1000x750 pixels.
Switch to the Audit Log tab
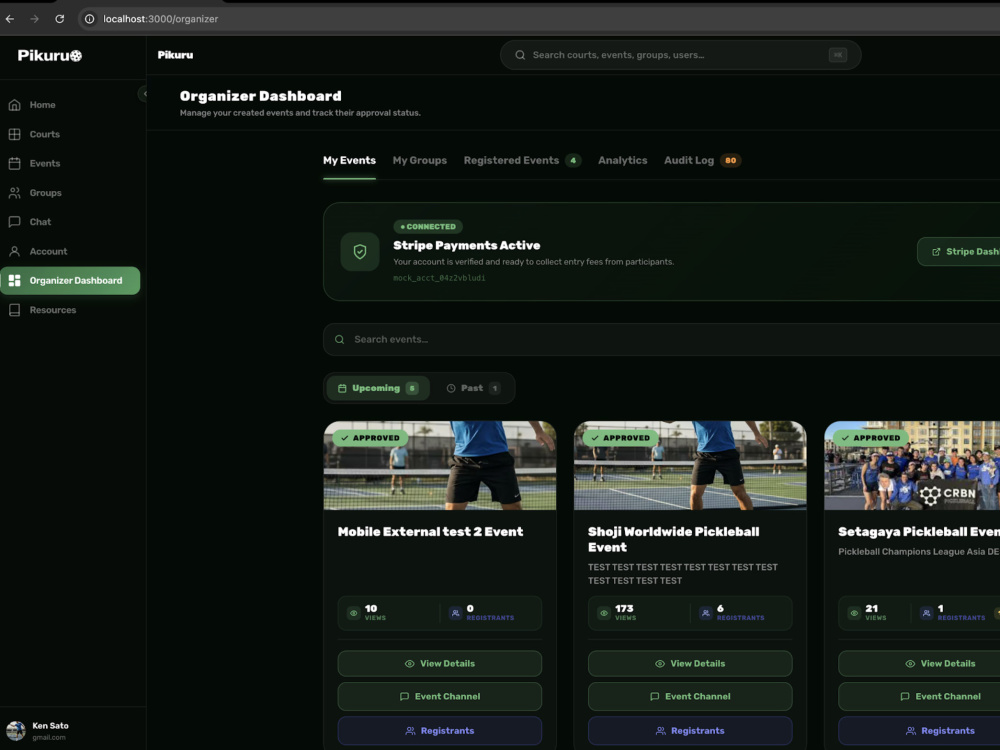pos(702,161)
